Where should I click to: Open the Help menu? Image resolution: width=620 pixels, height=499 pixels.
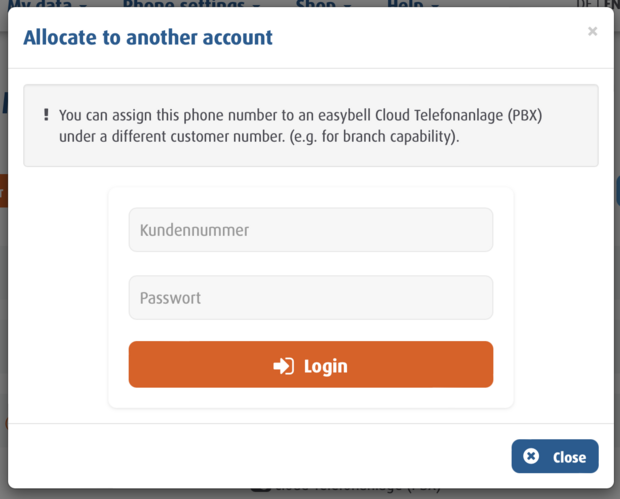click(405, 4)
